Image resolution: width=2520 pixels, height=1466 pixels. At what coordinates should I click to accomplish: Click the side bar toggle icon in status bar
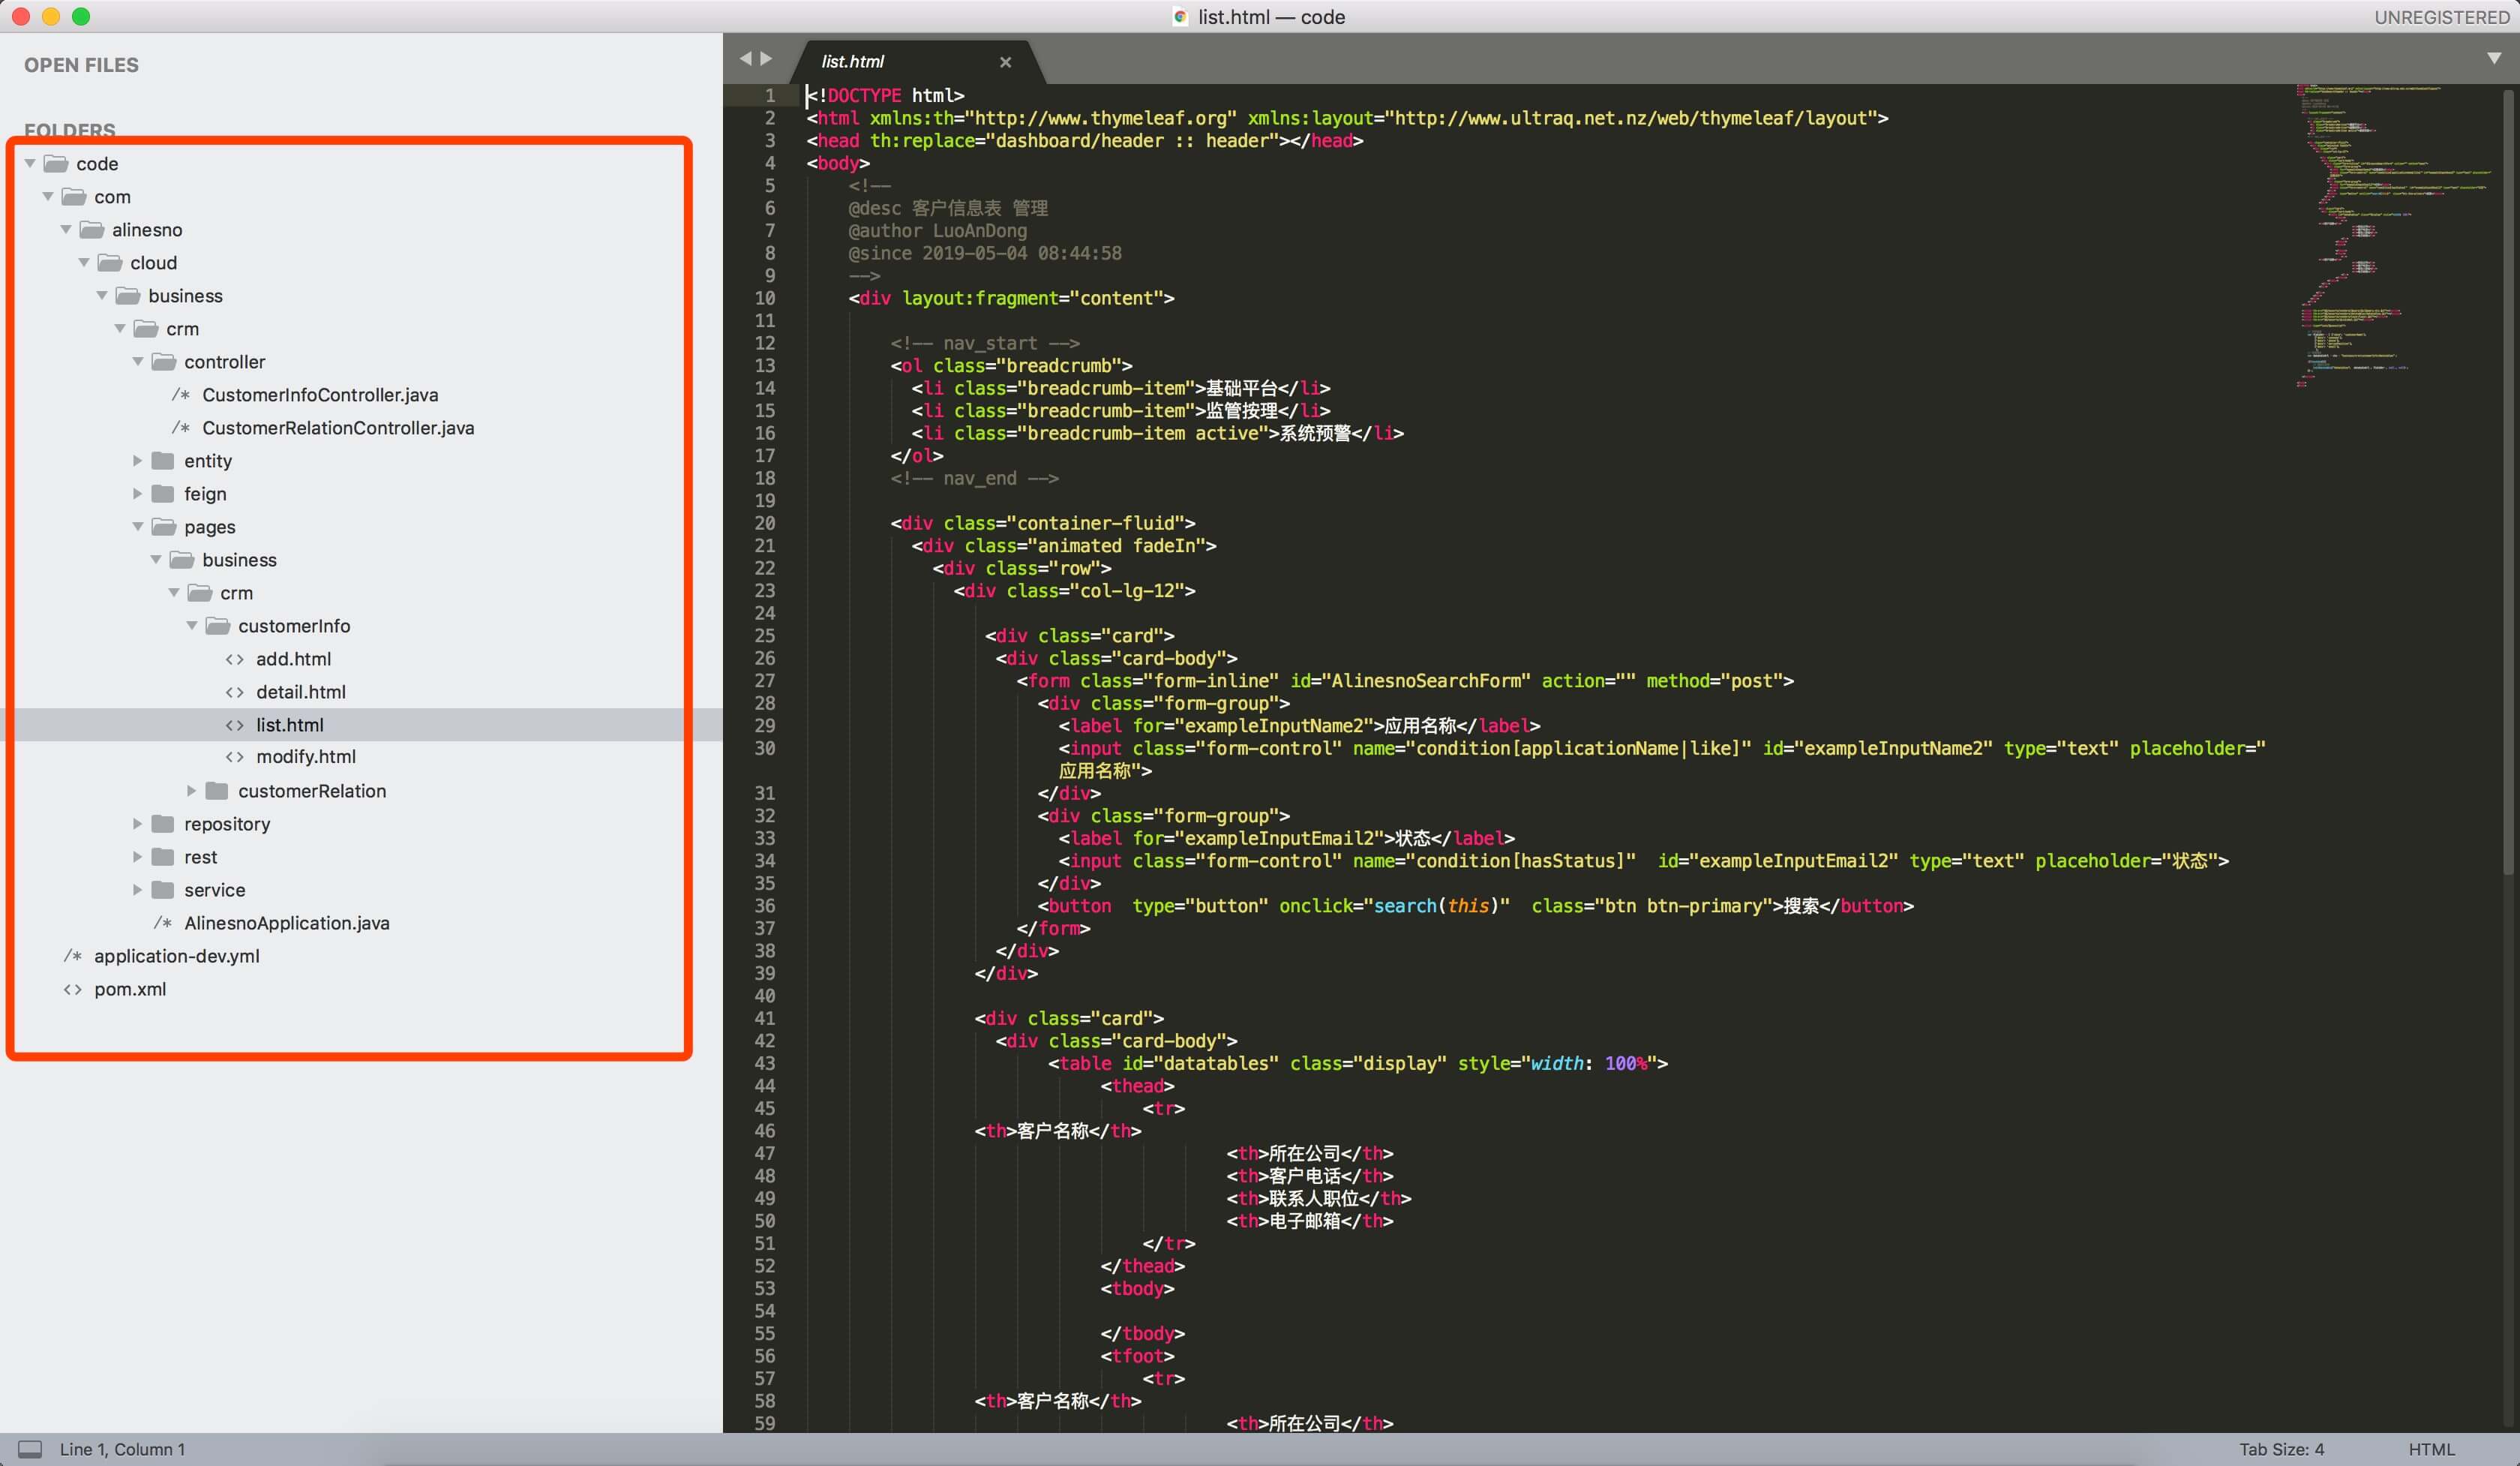(x=30, y=1449)
